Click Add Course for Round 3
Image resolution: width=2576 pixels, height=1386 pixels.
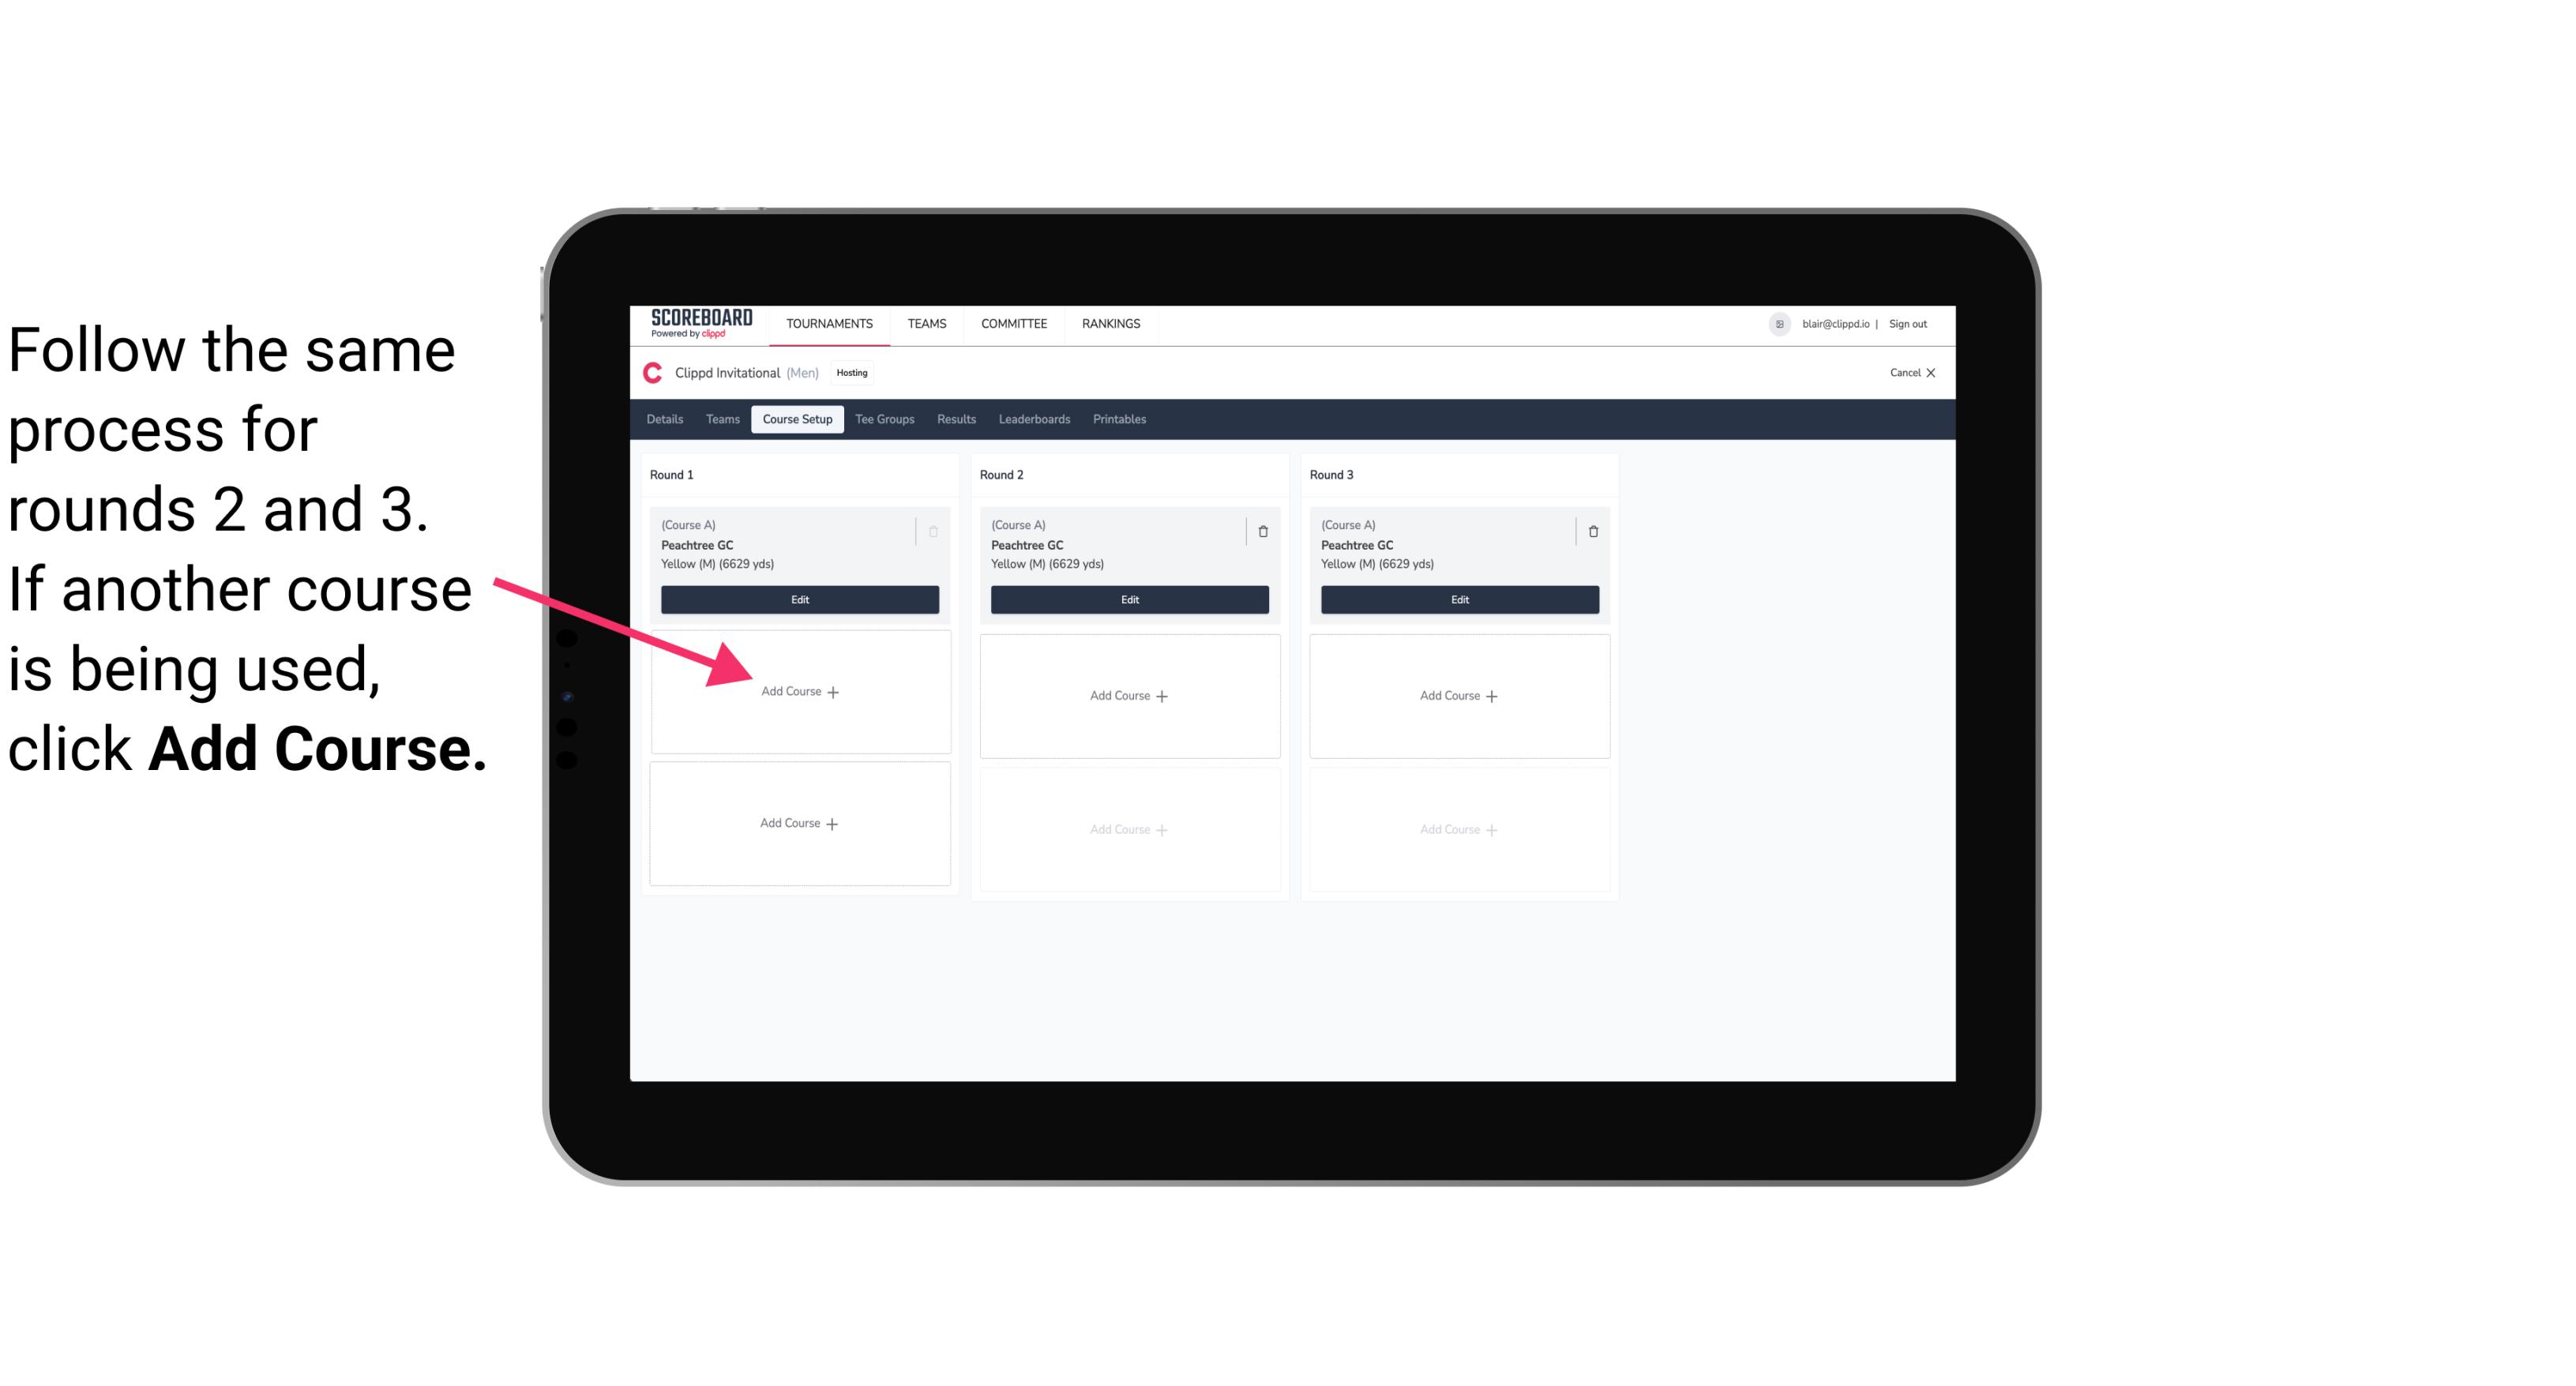[1457, 695]
